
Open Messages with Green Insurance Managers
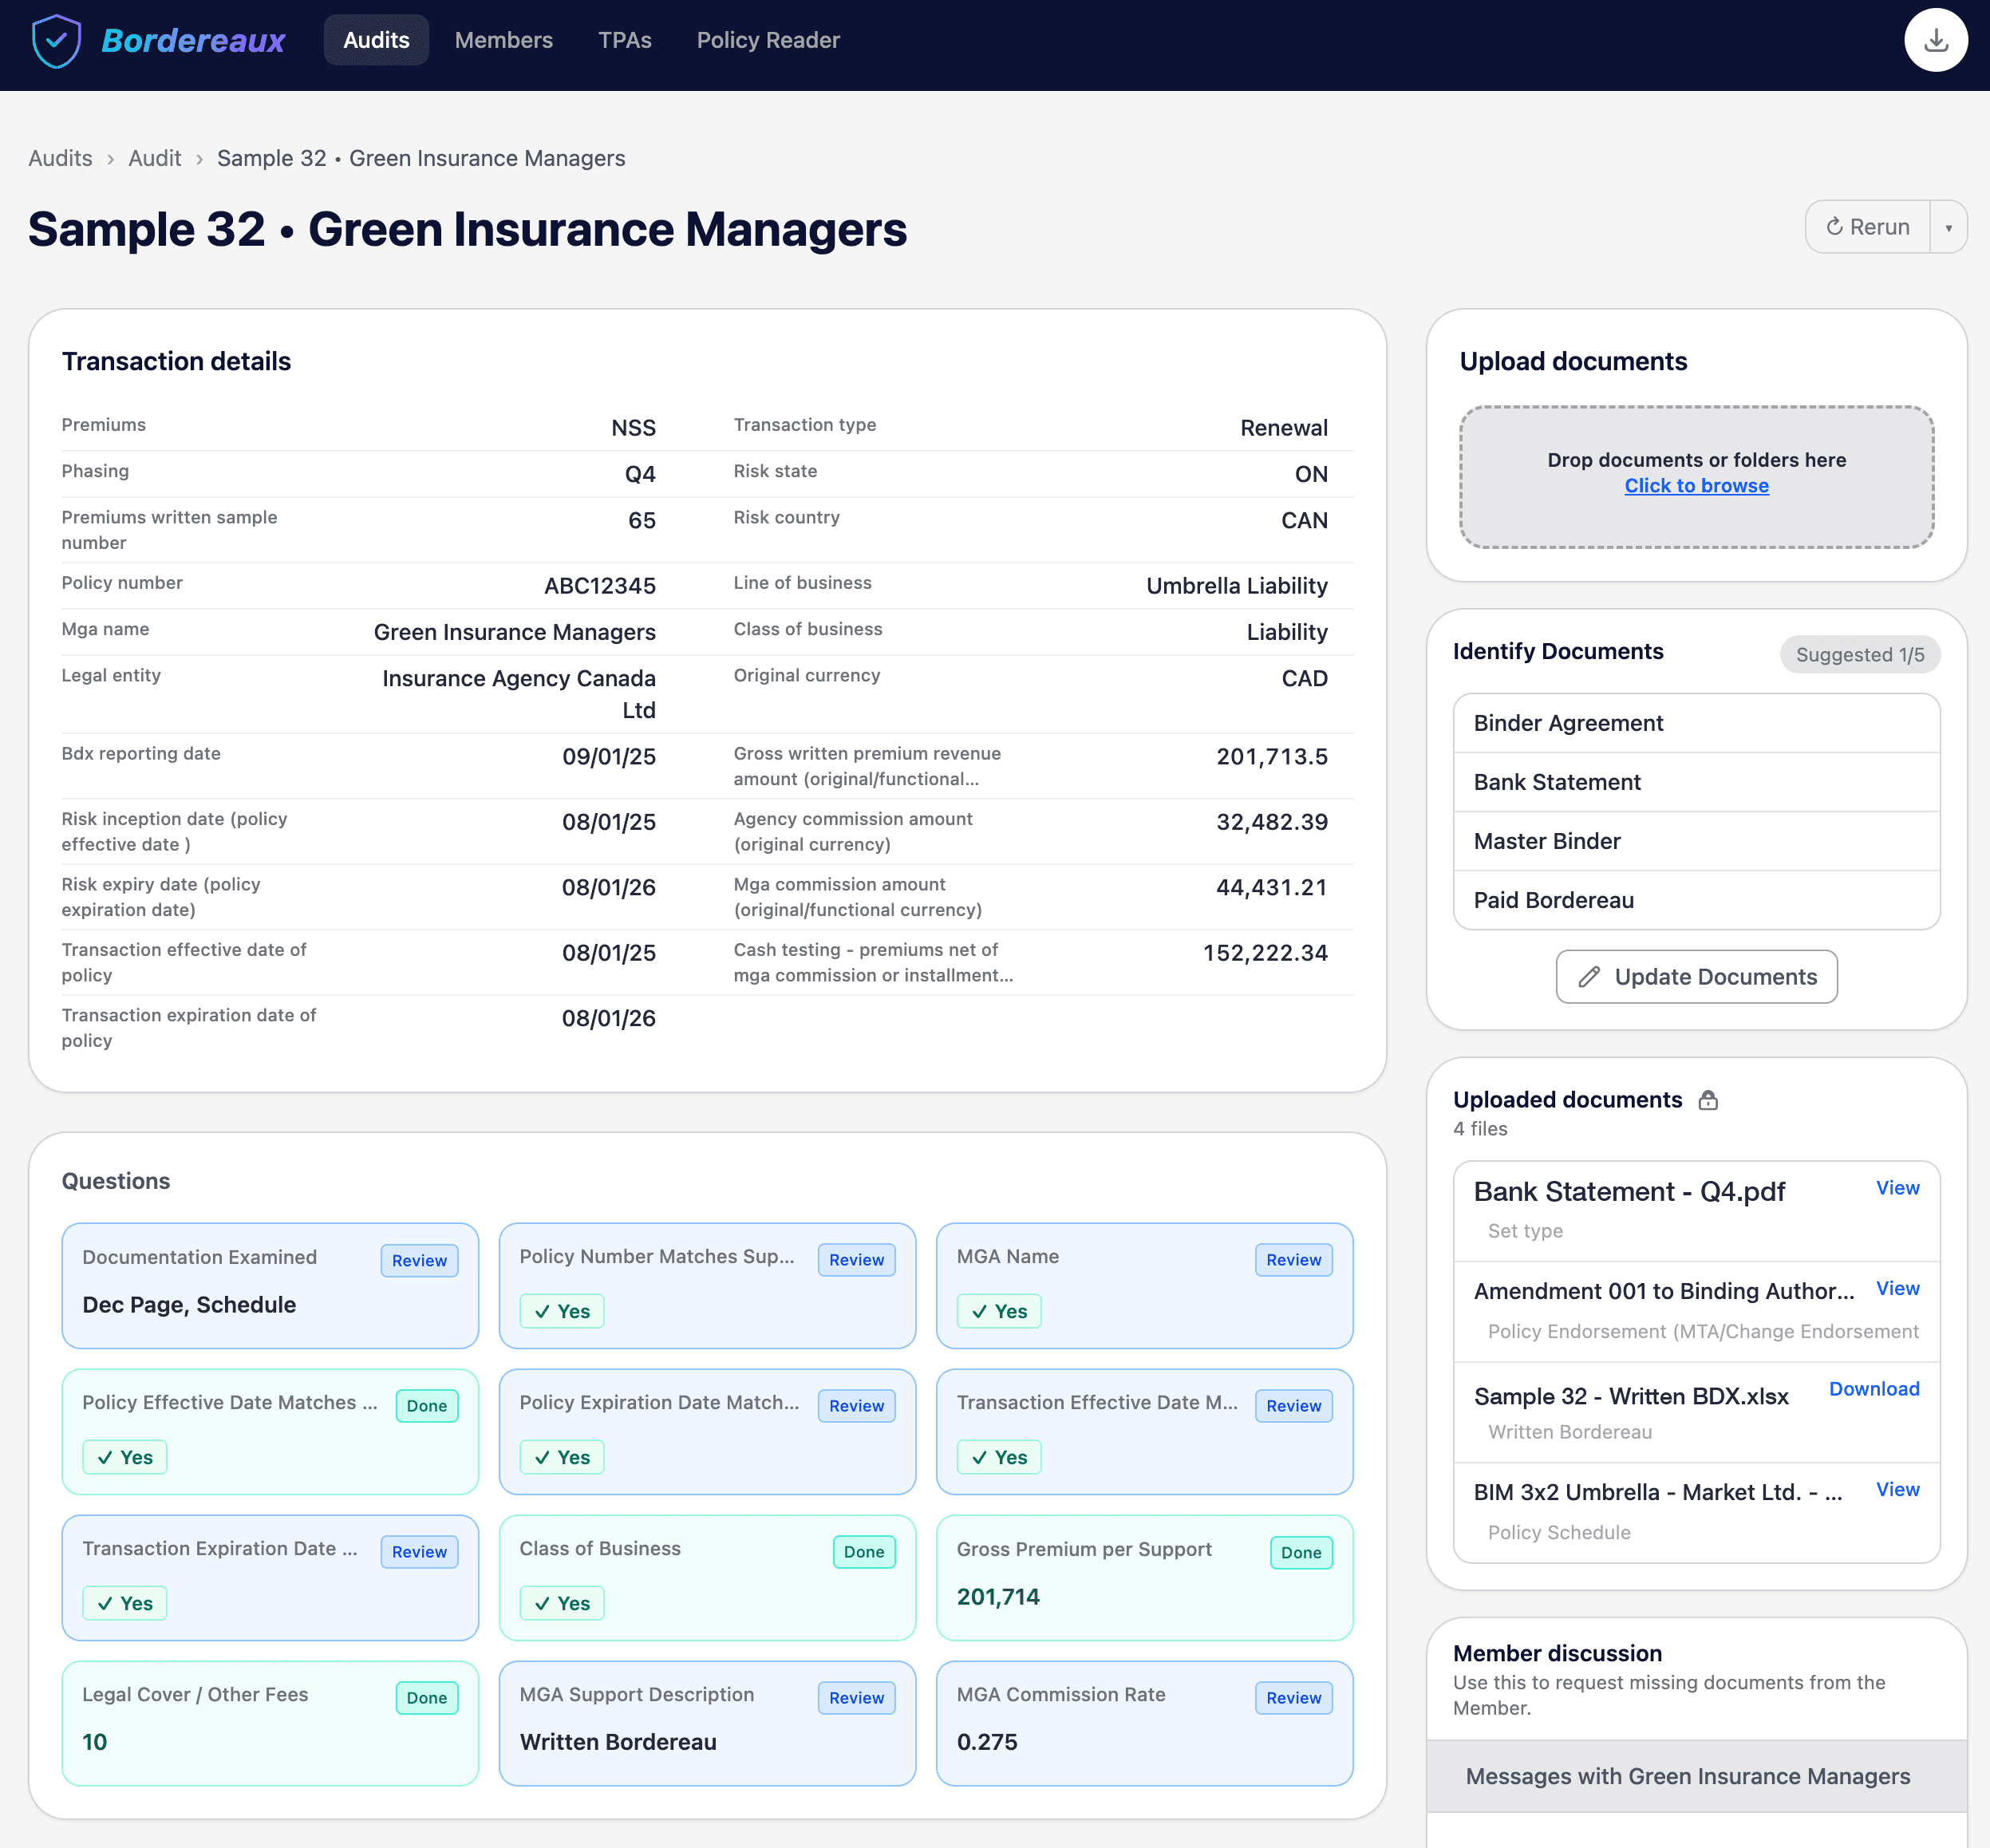click(1696, 1777)
